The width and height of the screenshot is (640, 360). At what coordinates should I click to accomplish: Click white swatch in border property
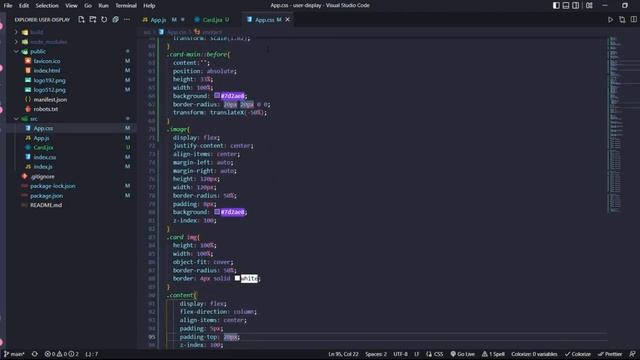237,278
